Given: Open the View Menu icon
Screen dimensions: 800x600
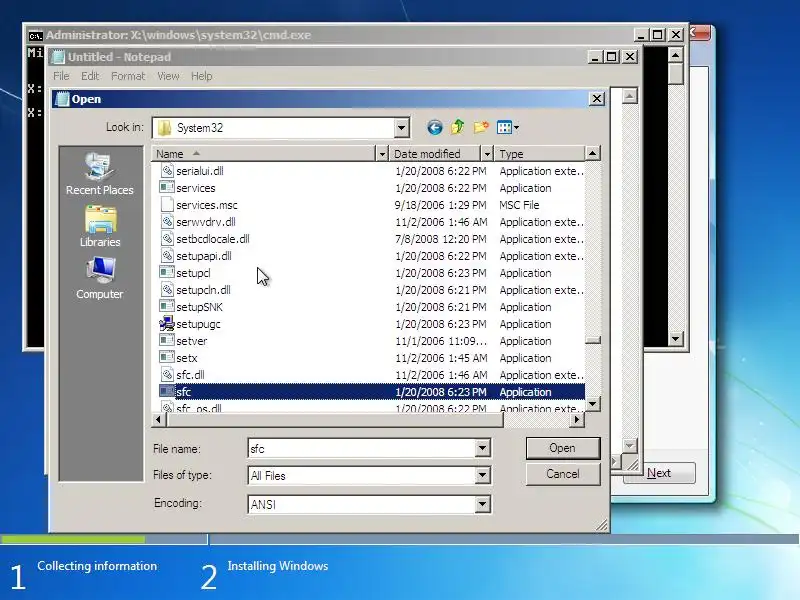Looking at the screenshot, I should [507, 127].
